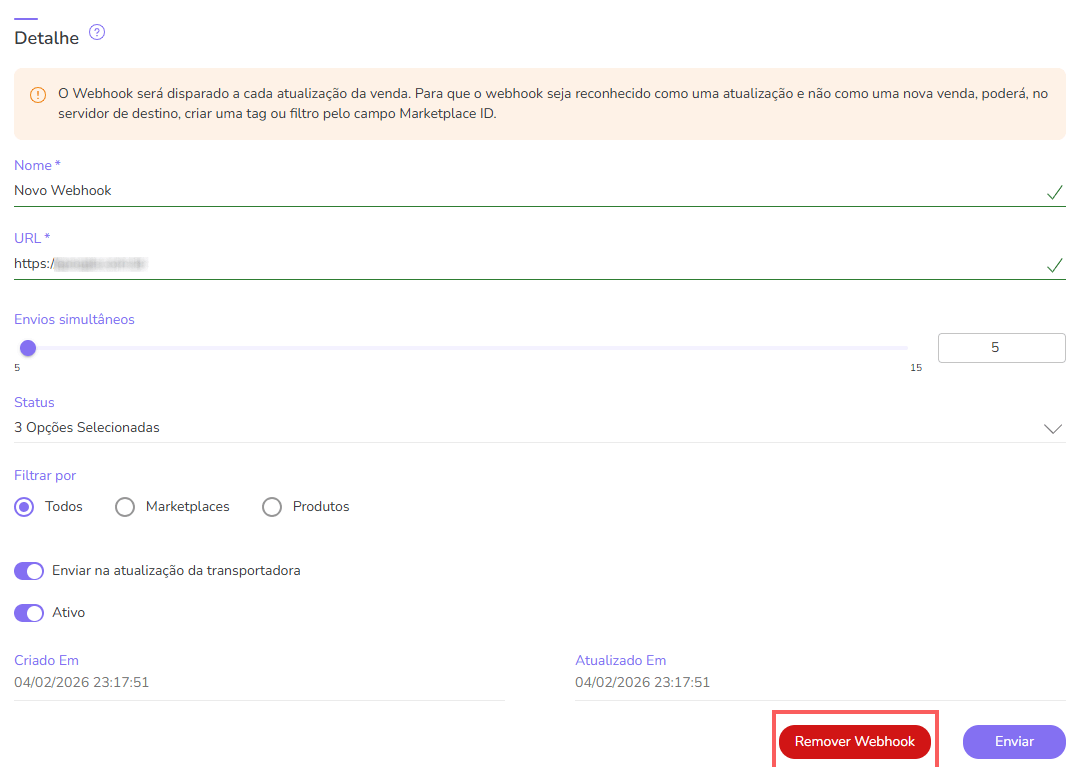Turn off the Ativo toggle
This screenshot has height=767, width=1081.
click(x=28, y=613)
